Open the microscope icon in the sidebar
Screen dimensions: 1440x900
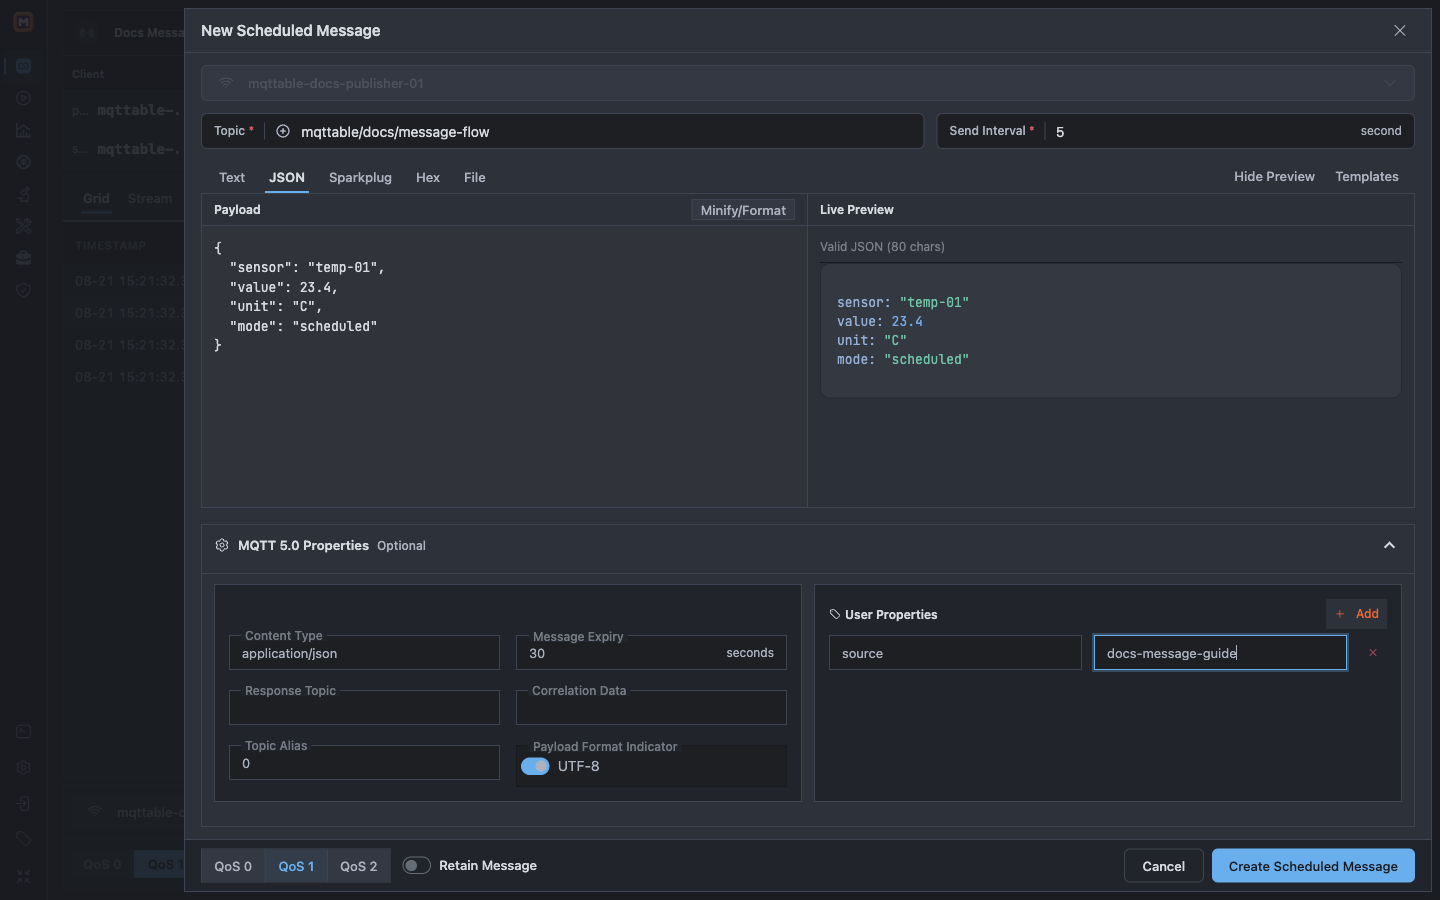coord(23,194)
